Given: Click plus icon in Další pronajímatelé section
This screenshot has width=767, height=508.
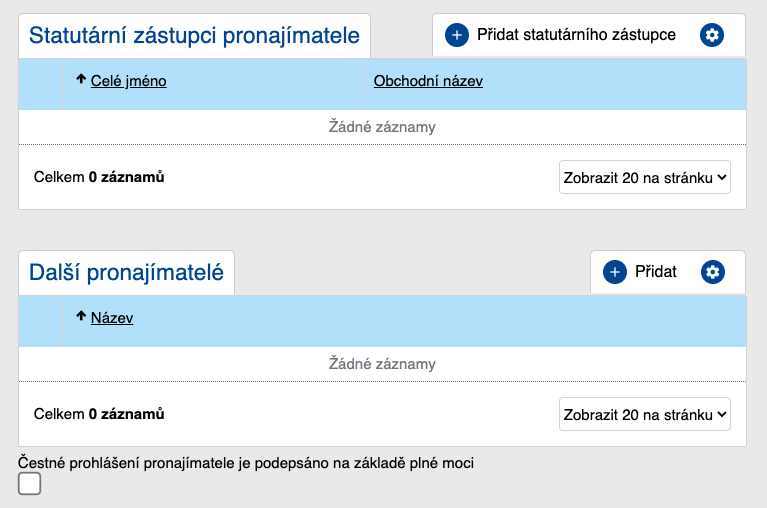Looking at the screenshot, I should (x=615, y=272).
